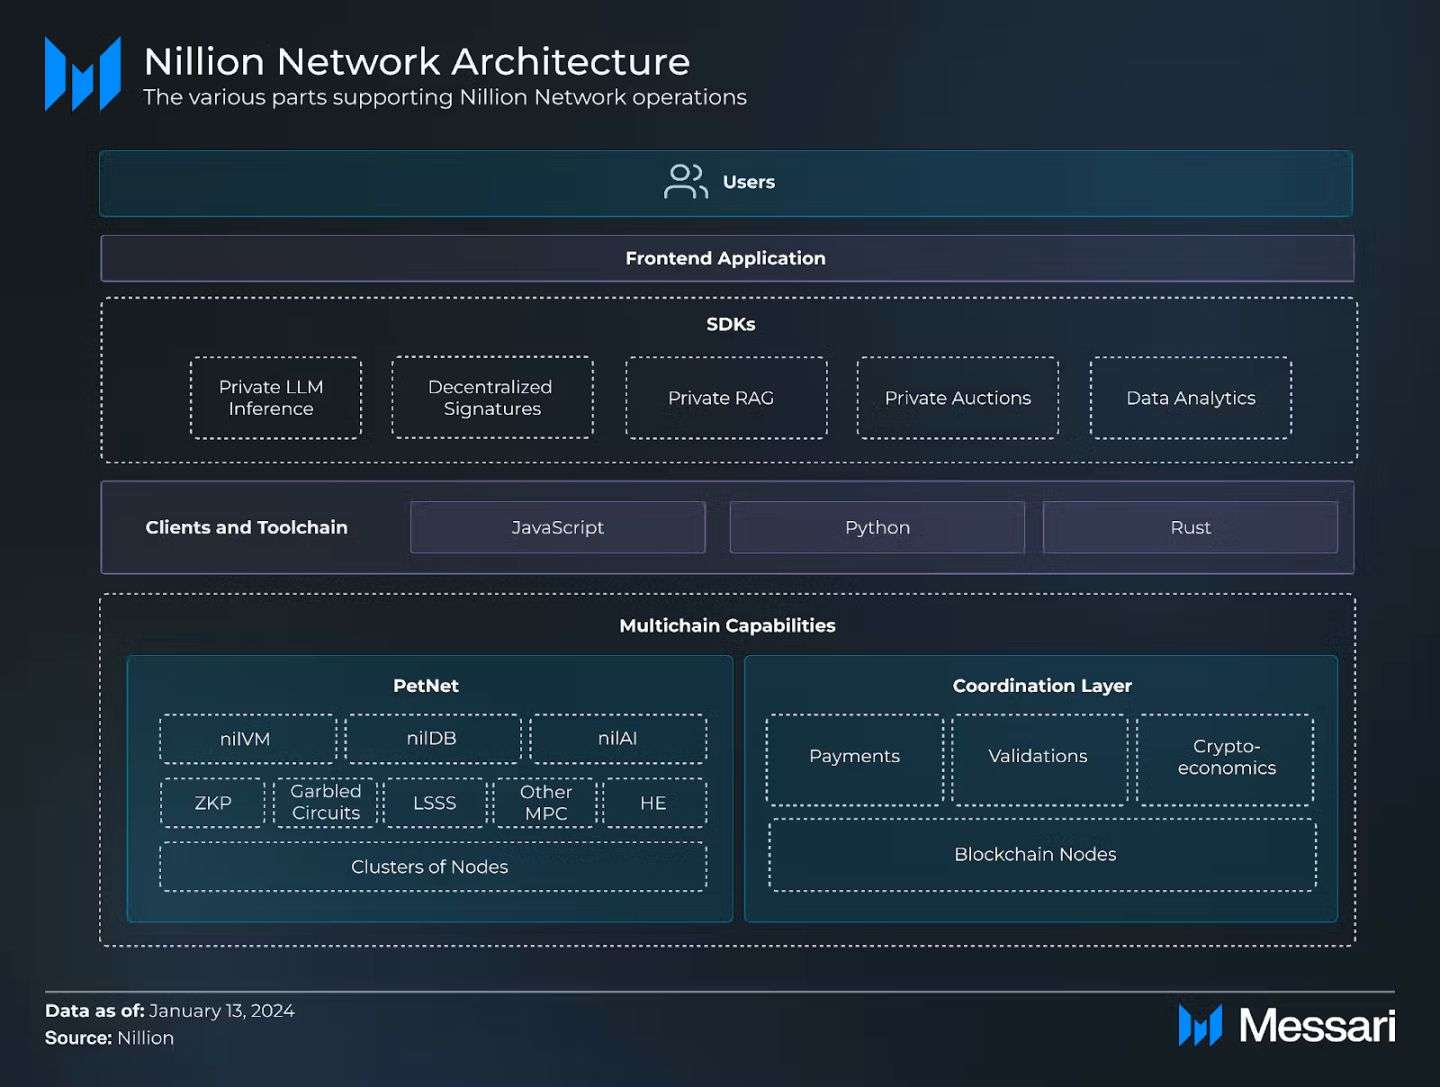Click the Messari logo in top-left corner
Screen dimensions: 1440x1087
[x=83, y=74]
